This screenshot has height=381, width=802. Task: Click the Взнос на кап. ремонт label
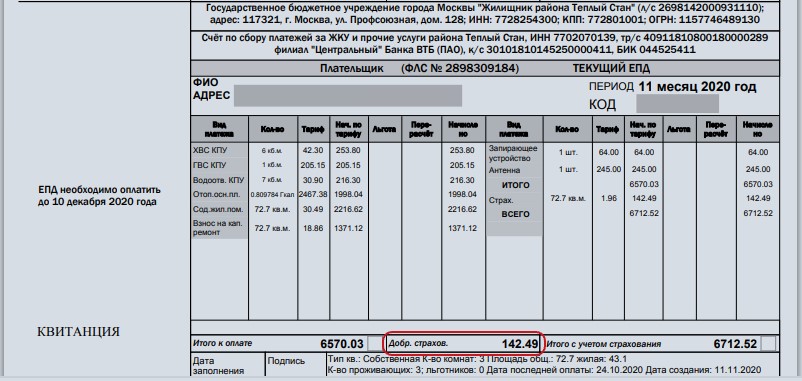coord(217,228)
